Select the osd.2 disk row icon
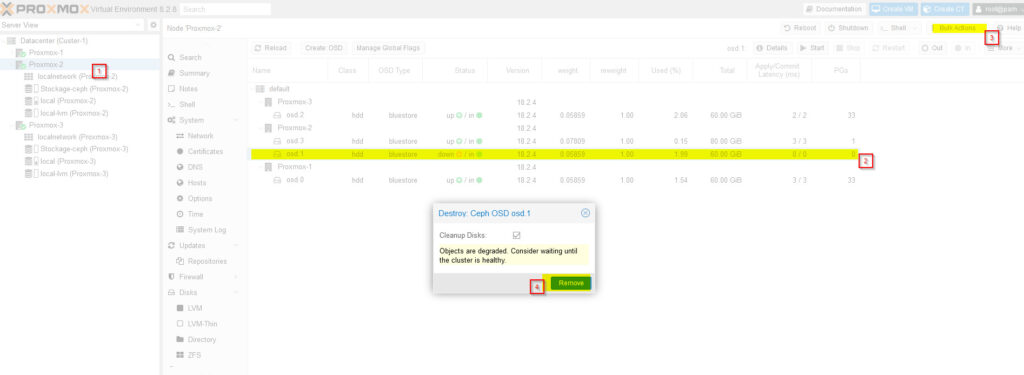Viewport: 1024px width, 375px height. (277, 115)
